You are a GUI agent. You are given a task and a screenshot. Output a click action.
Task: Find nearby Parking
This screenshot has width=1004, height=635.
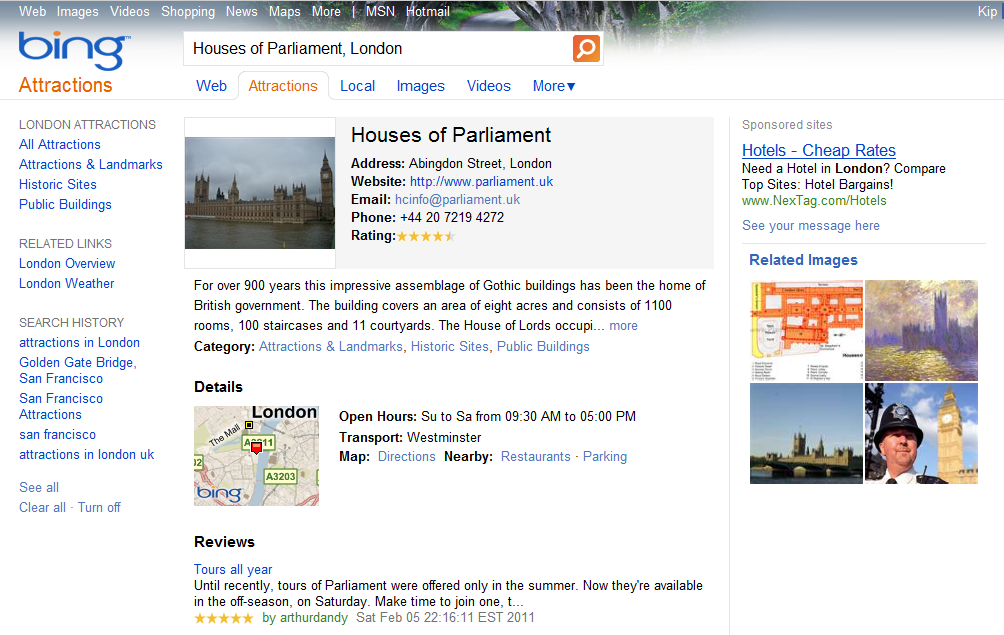pos(604,457)
